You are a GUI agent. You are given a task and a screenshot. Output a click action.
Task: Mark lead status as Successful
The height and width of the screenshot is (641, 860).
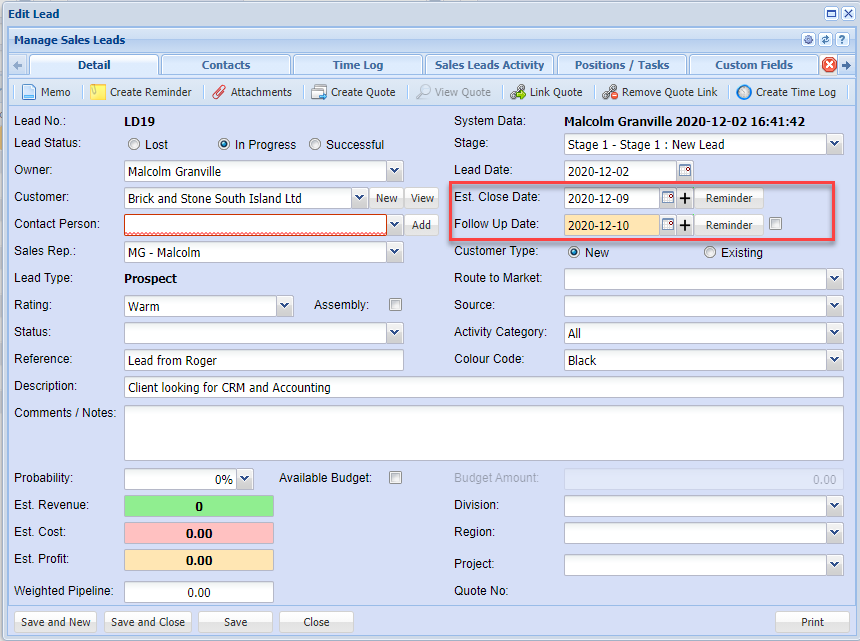pos(315,144)
